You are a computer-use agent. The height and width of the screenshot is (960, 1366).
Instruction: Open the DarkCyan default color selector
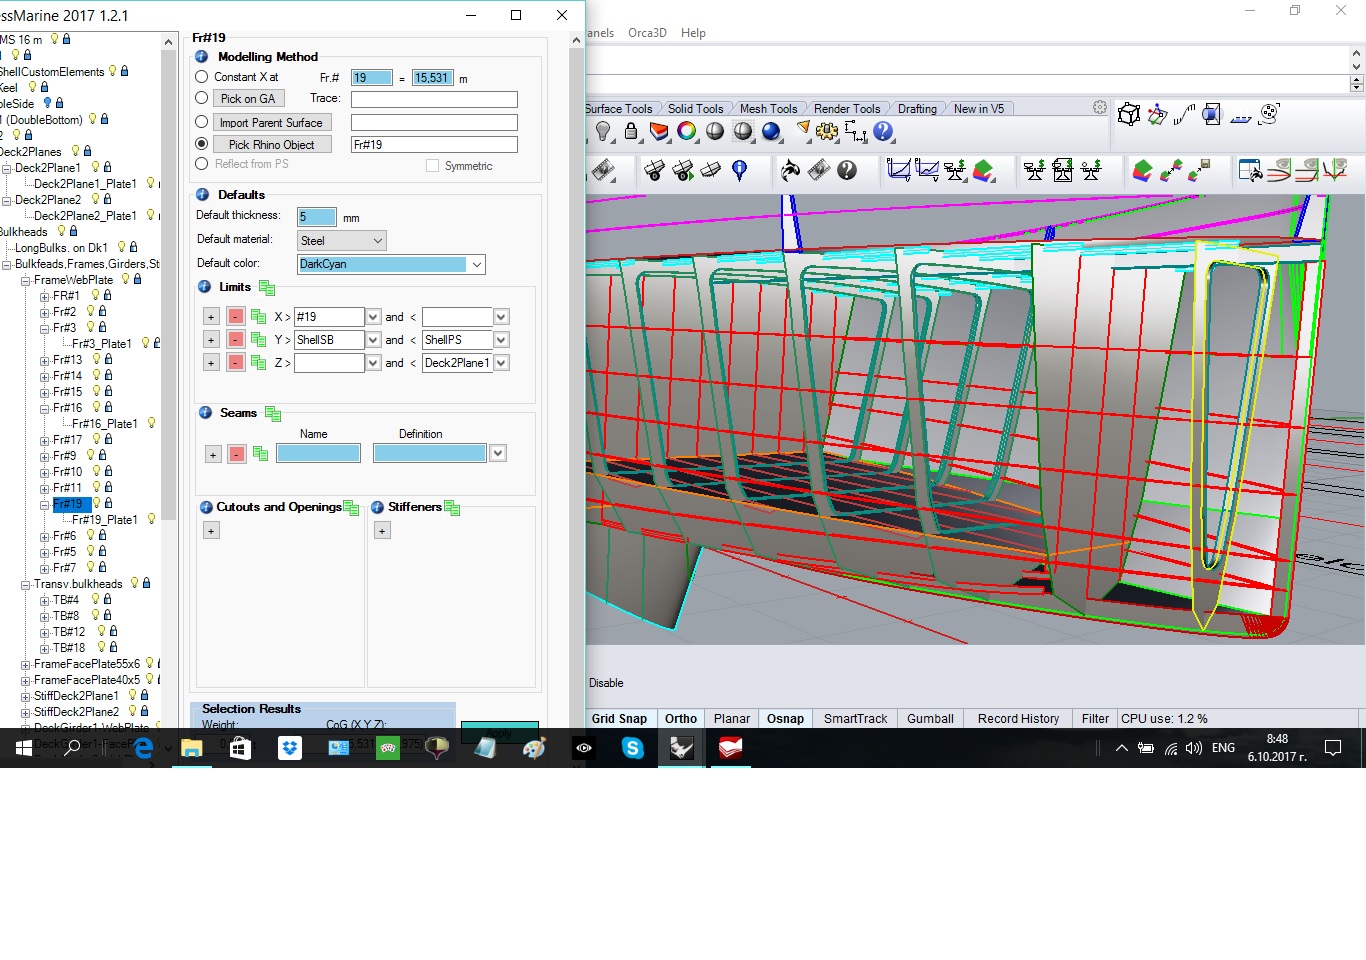(391, 264)
